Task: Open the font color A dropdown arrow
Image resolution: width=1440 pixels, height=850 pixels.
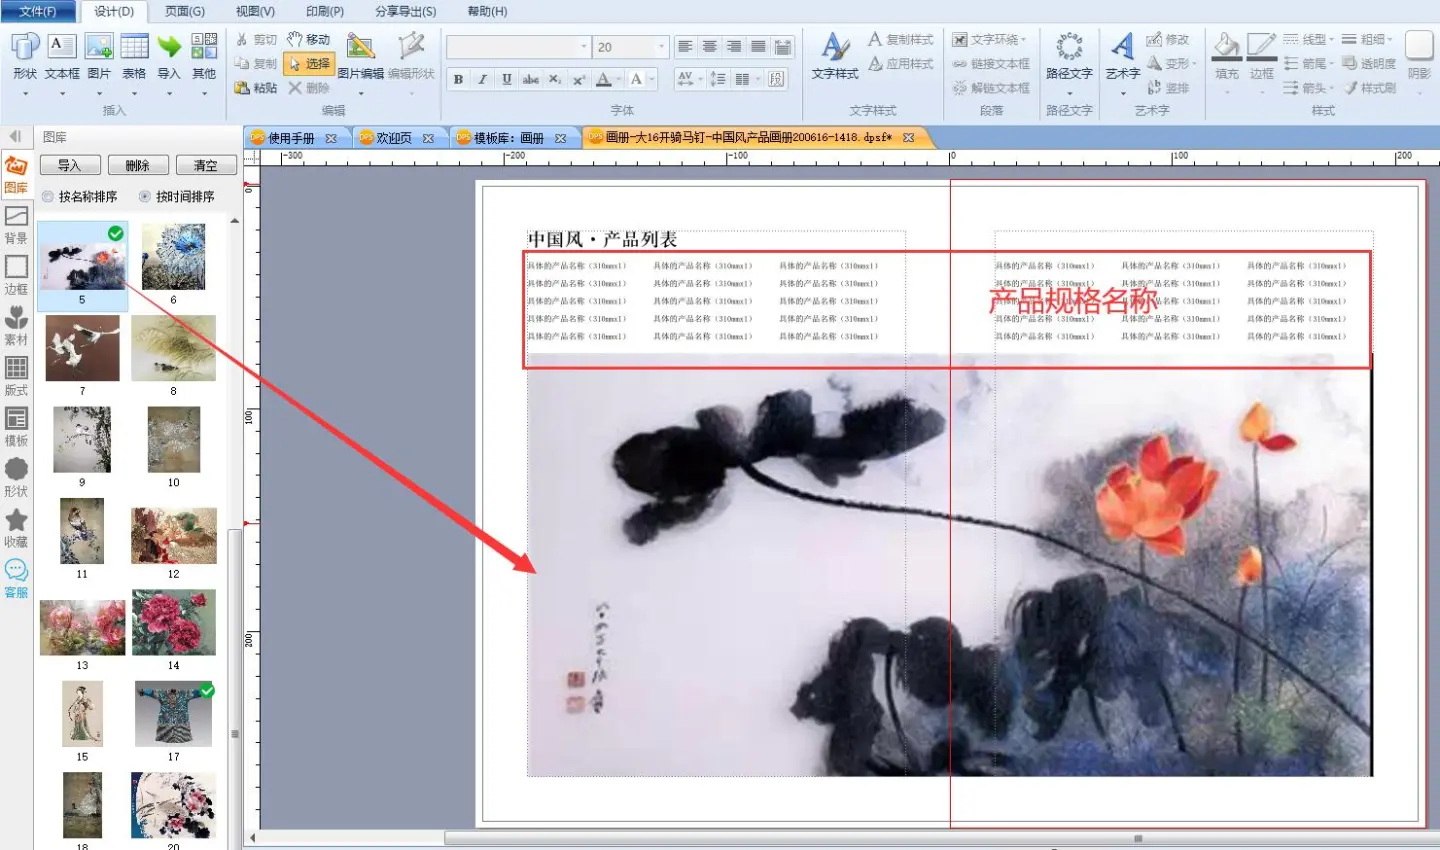Action: (620, 79)
